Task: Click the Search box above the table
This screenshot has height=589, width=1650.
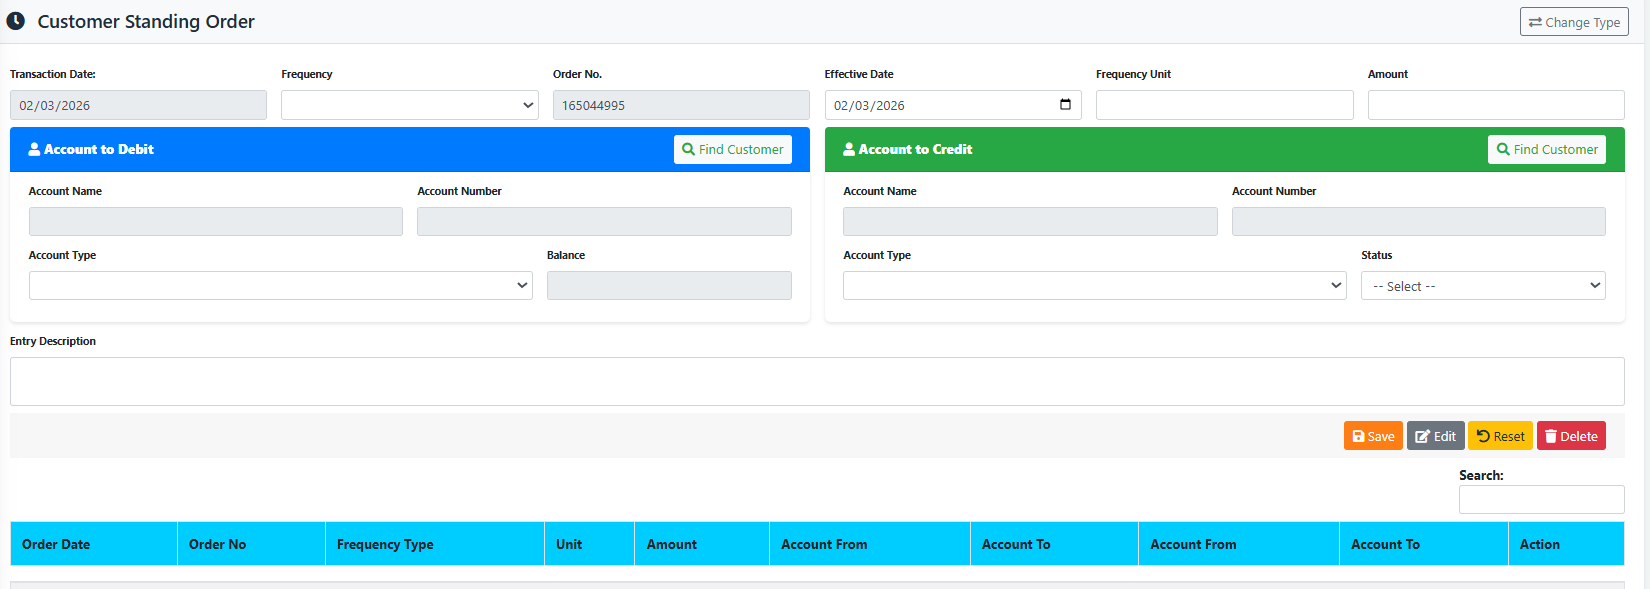Action: [1541, 499]
